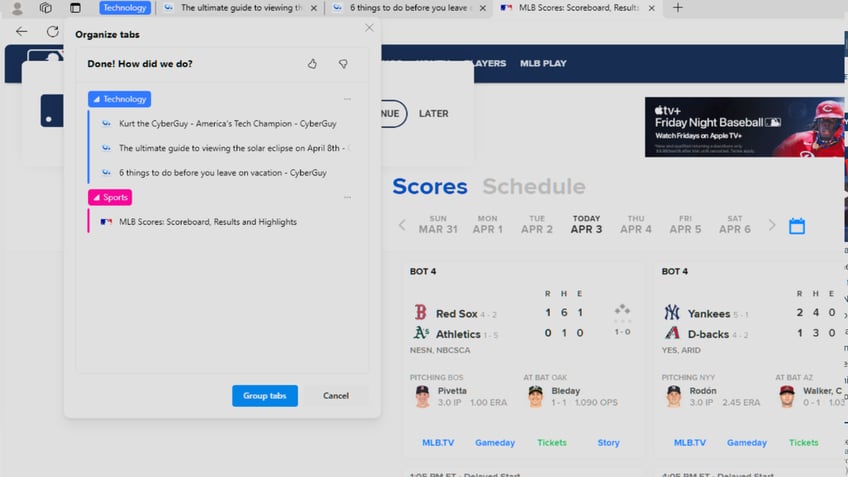
Task: Open more options for the Sports group
Action: [x=347, y=197]
